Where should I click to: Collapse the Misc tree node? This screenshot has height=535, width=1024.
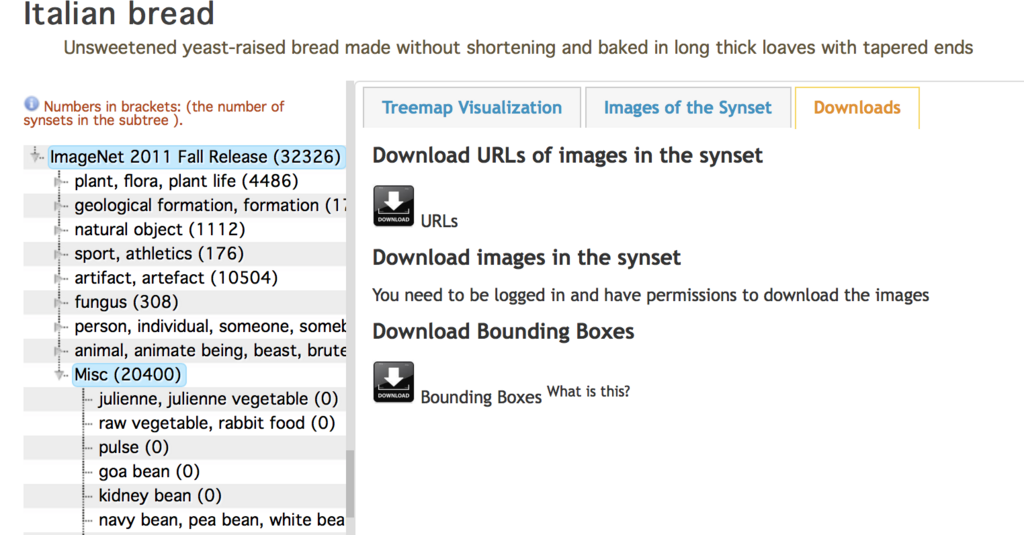61,375
